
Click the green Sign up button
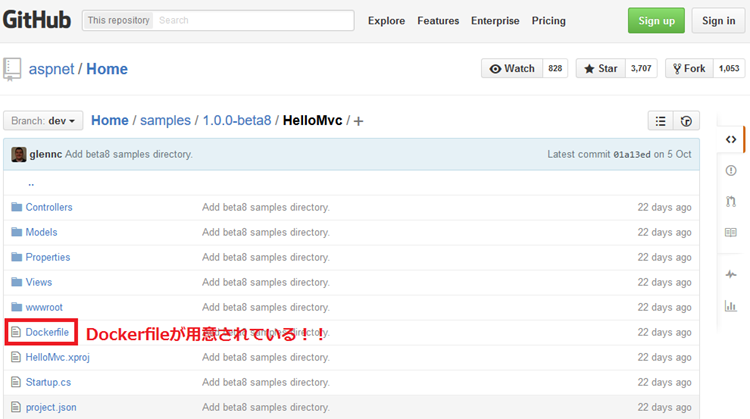pos(656,21)
